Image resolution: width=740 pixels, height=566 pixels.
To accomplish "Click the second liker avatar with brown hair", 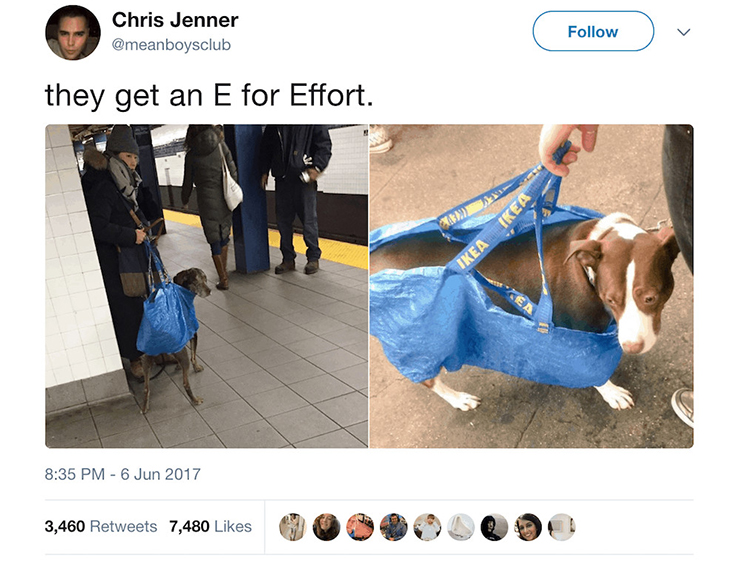I will point(326,527).
